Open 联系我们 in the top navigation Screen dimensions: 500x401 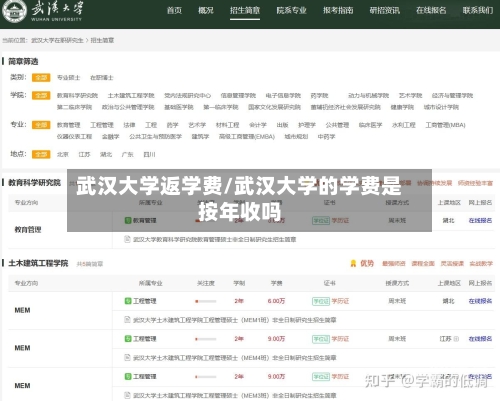point(478,11)
